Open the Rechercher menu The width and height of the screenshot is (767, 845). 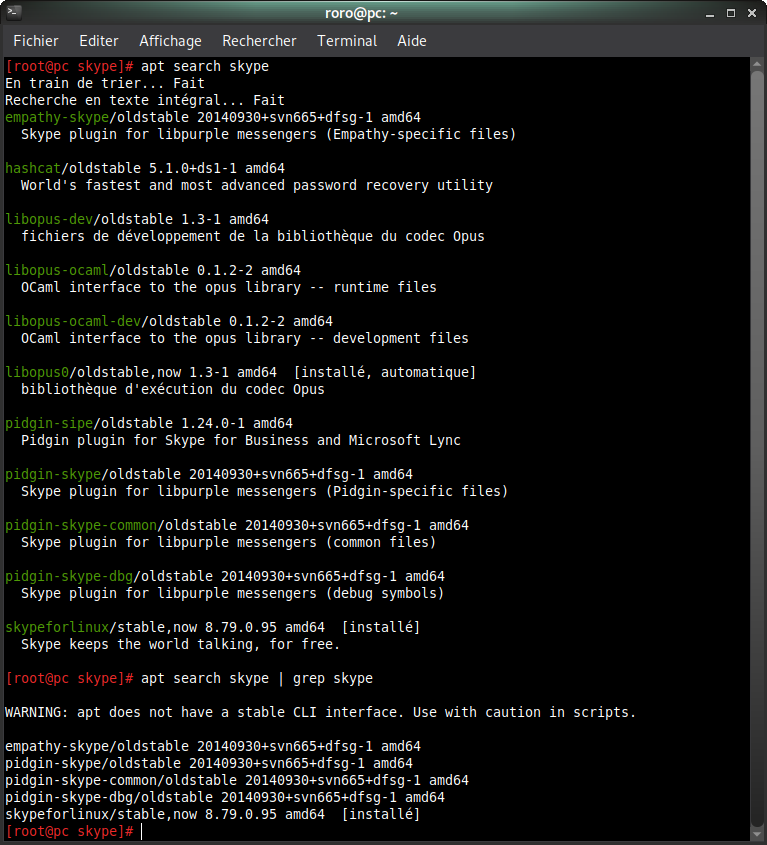pos(259,41)
